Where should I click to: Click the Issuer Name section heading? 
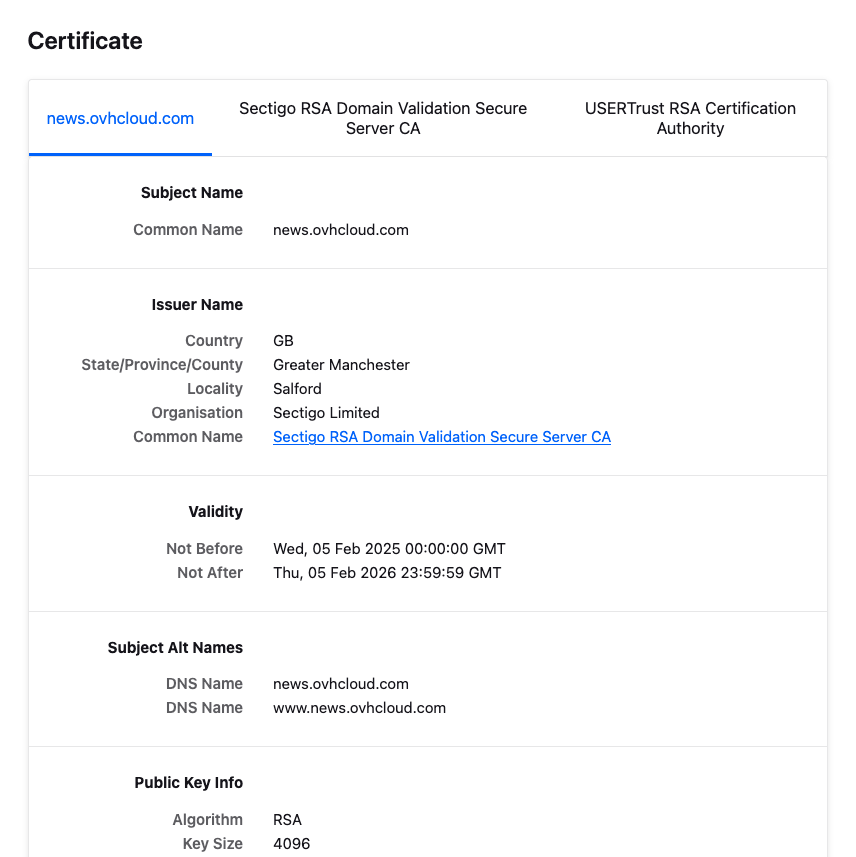tap(197, 304)
